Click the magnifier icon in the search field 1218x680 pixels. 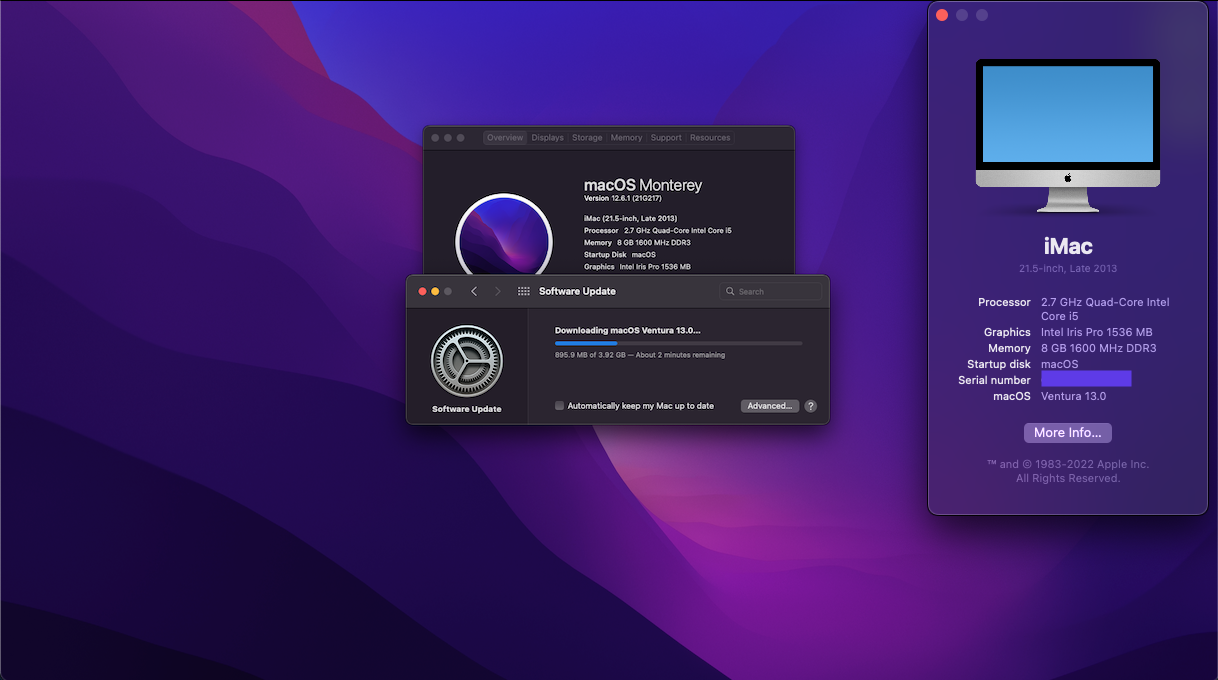tap(731, 292)
